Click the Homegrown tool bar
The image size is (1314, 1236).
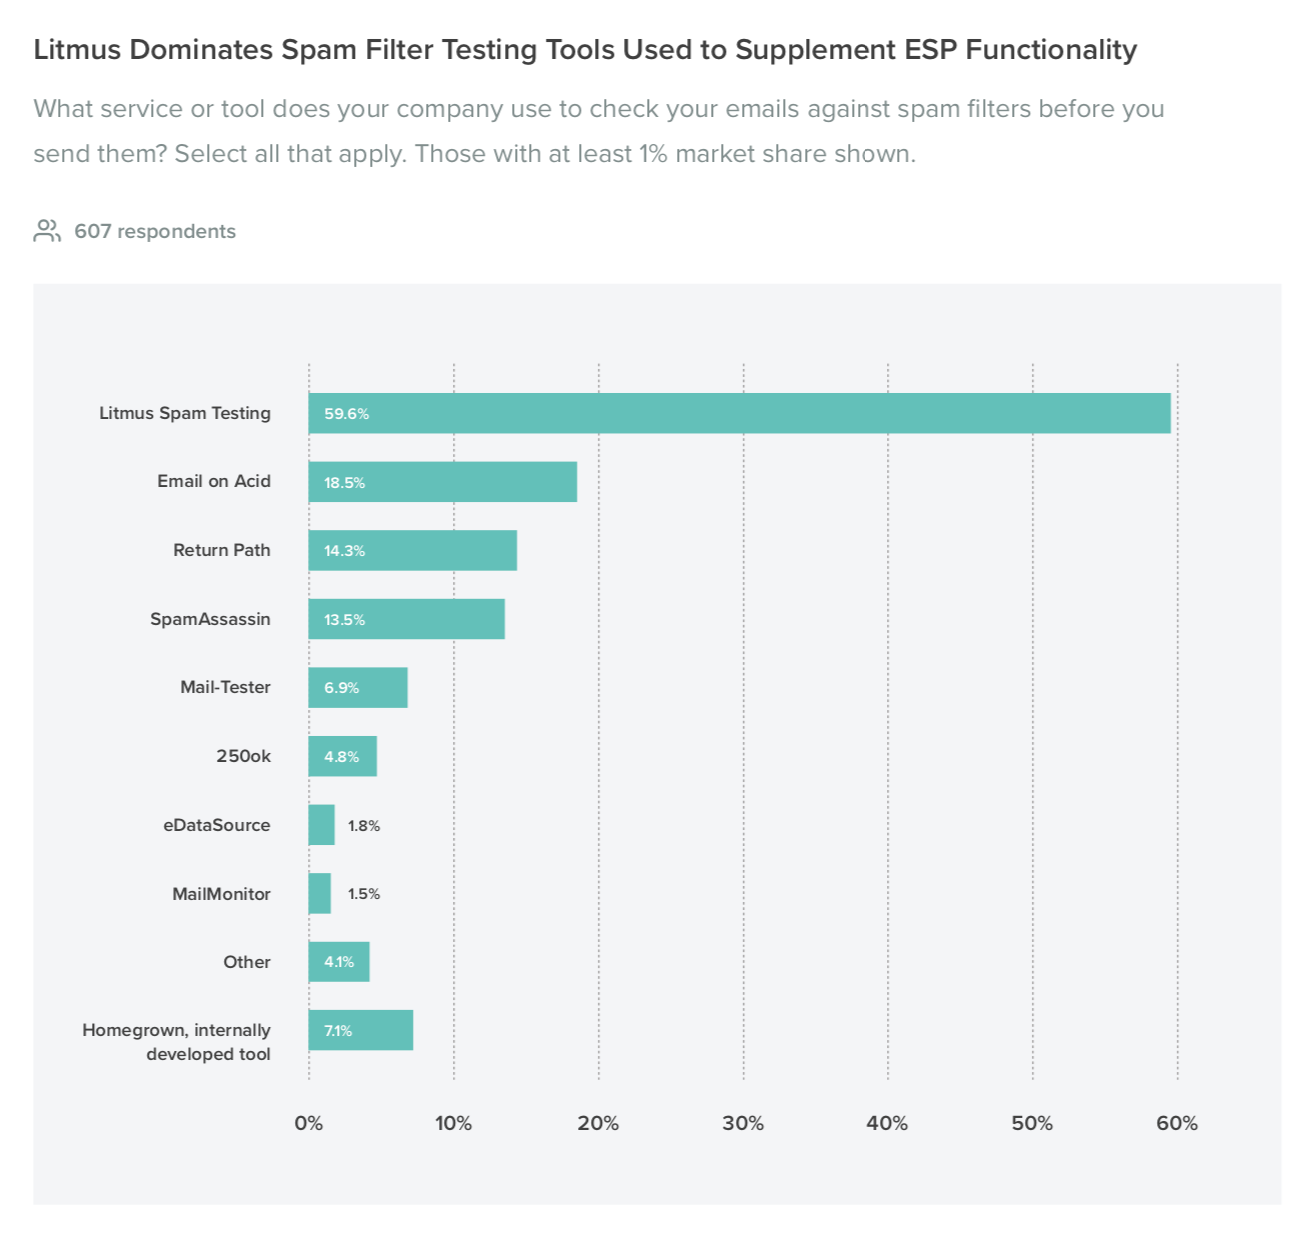coord(360,1030)
